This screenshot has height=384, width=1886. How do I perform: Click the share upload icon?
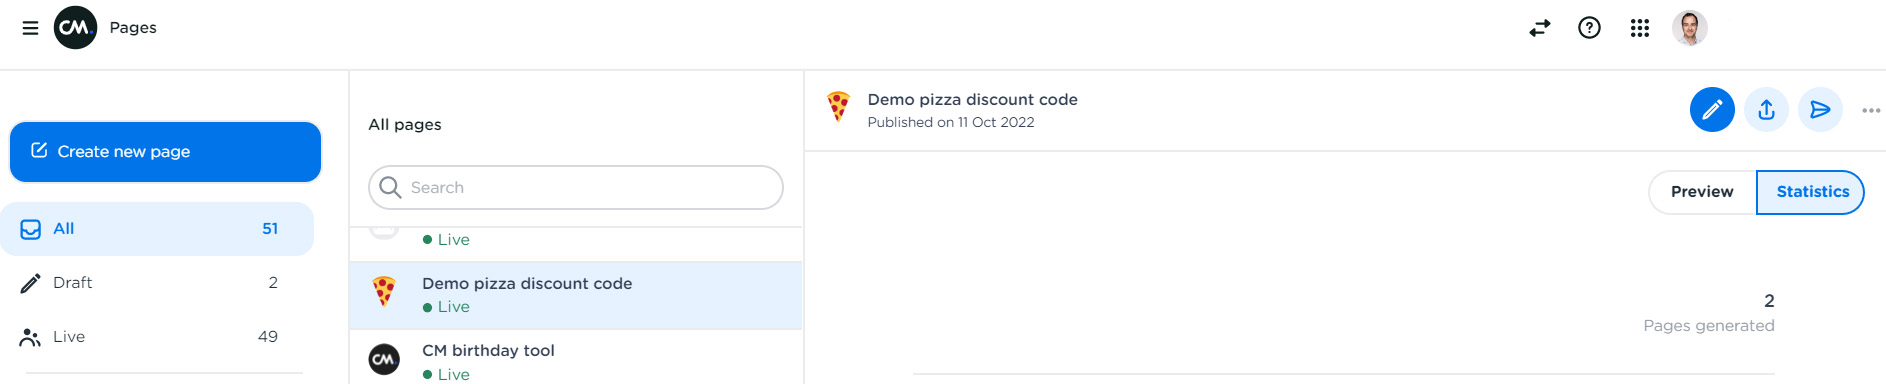point(1767,110)
